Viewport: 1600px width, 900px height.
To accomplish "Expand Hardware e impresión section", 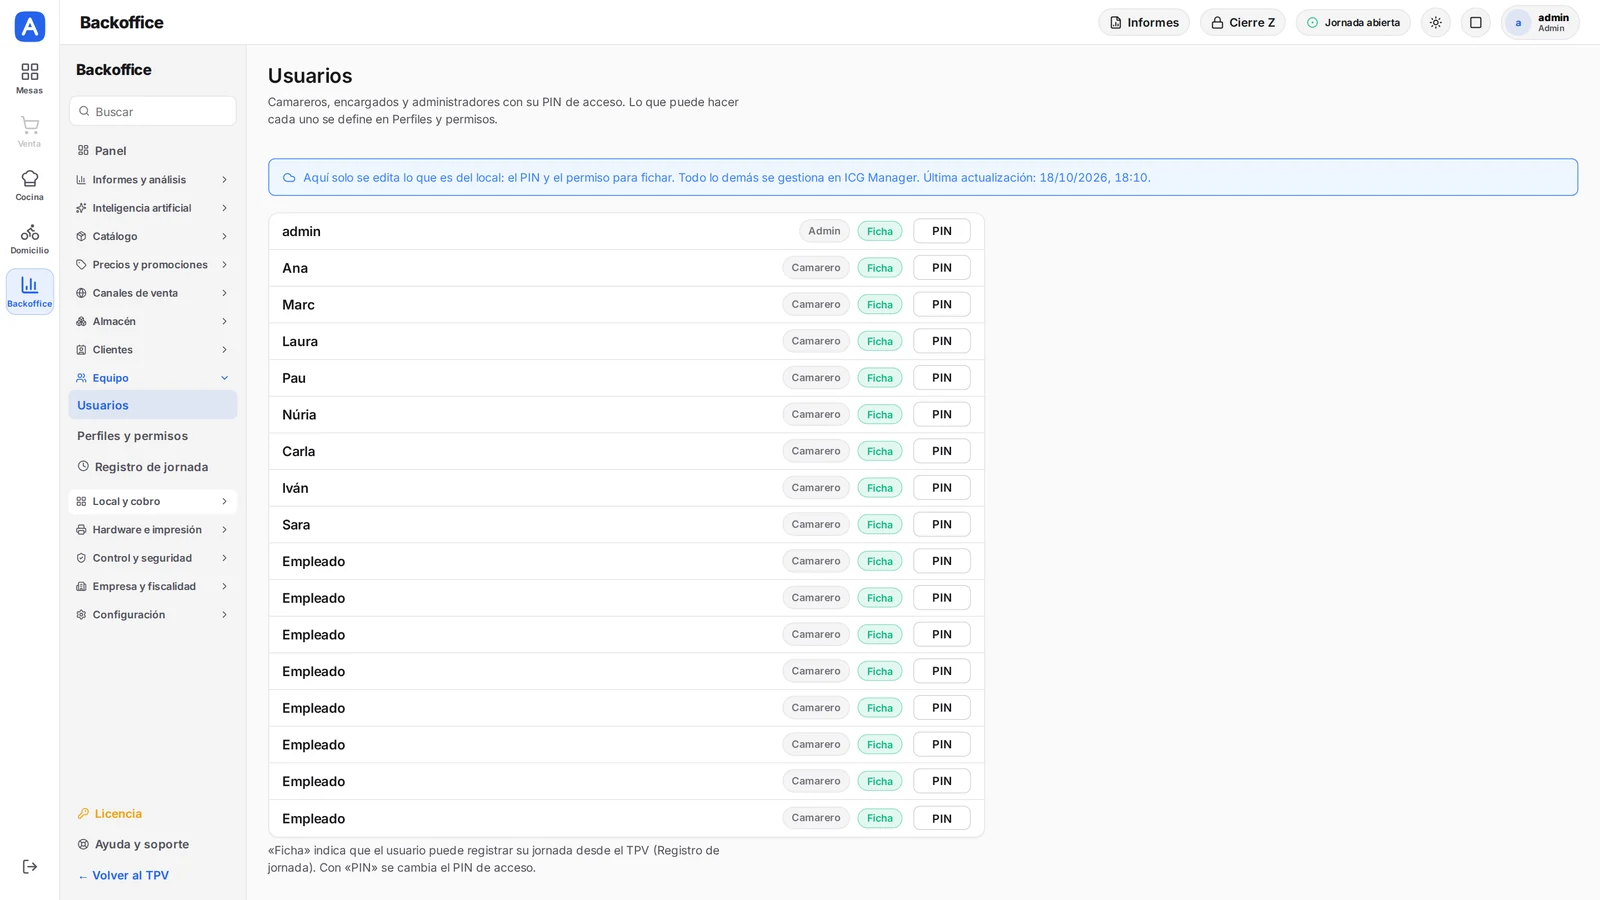I will (x=153, y=530).
